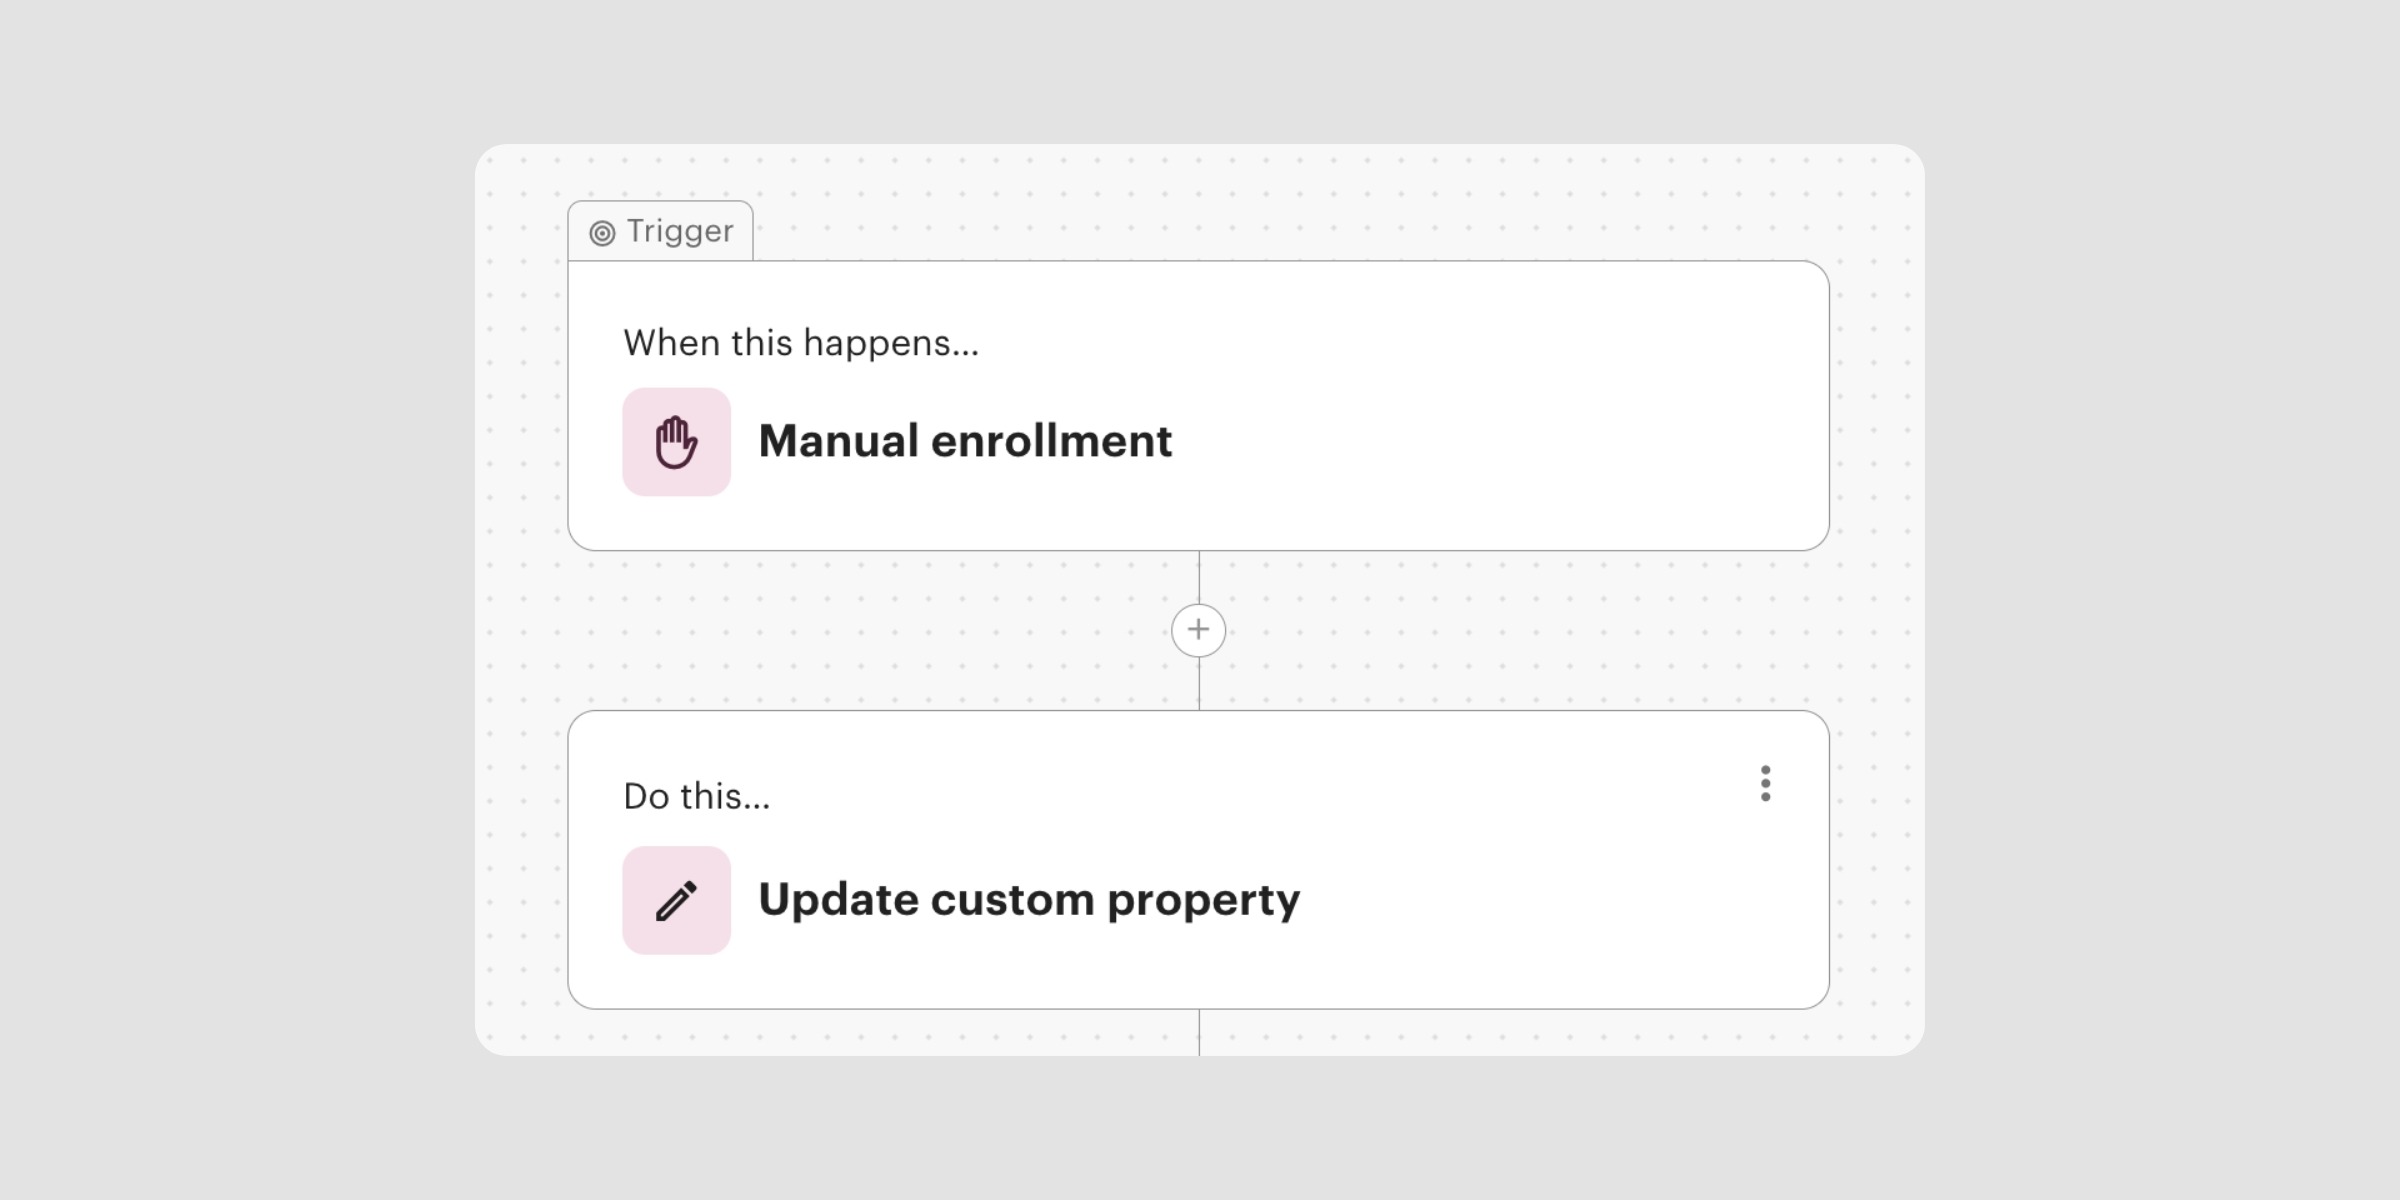Click the "Do this..." text
This screenshot has width=2400, height=1200.
coord(696,797)
